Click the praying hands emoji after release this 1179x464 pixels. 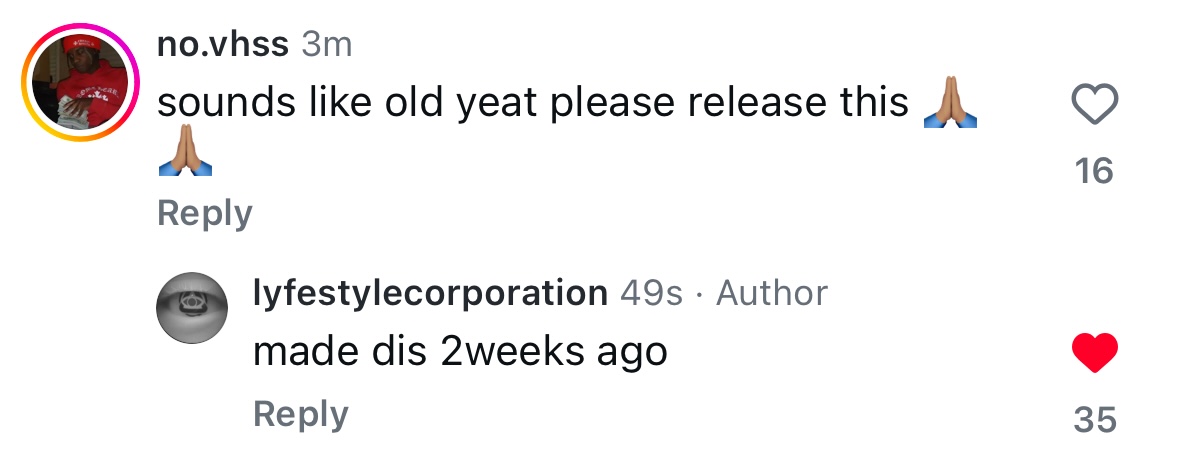pyautogui.click(x=950, y=102)
